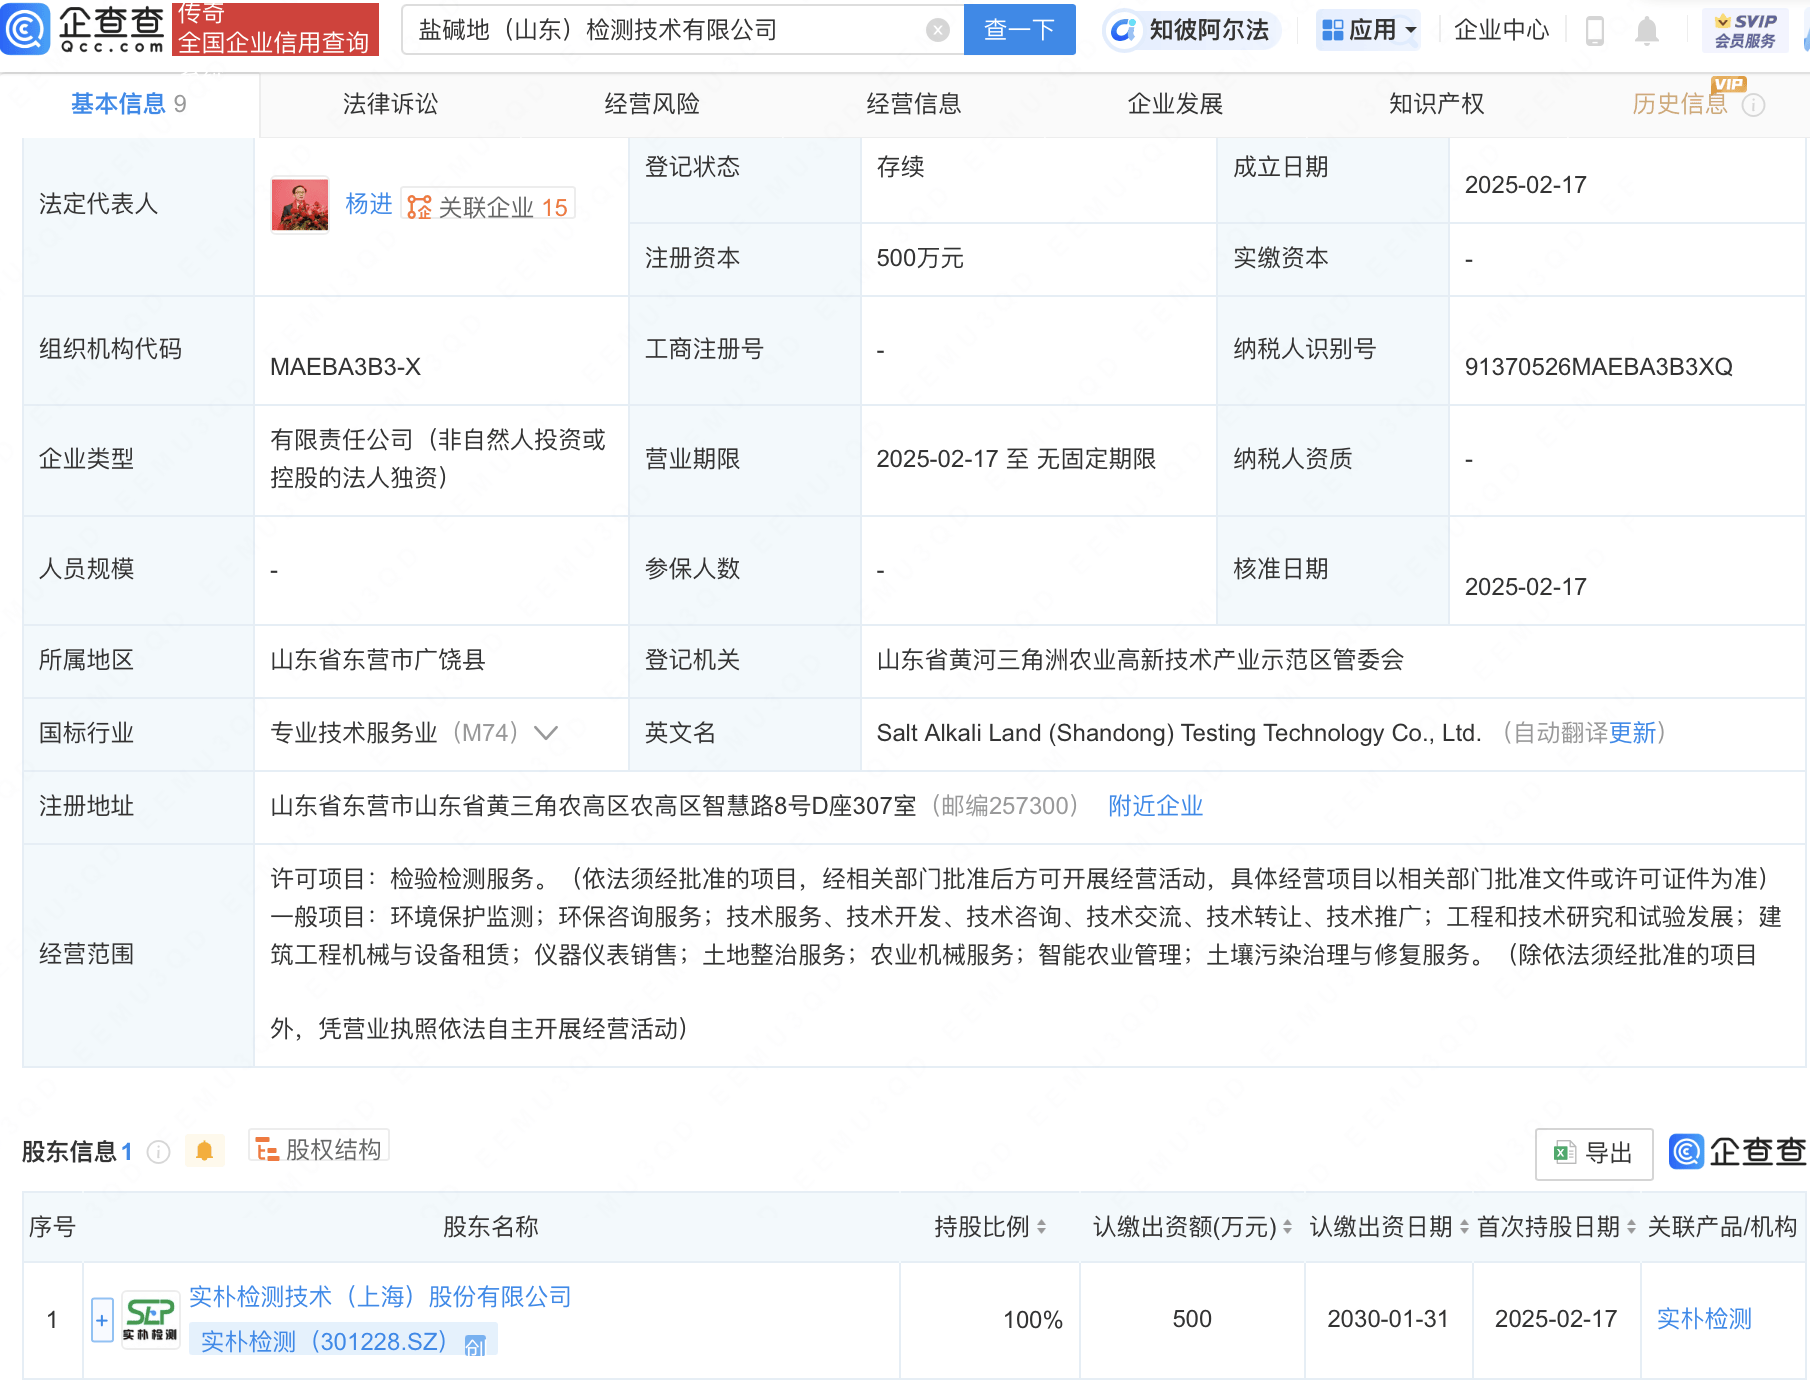Select tax ID 91370526MAEBA3B3XQ

tap(1598, 367)
